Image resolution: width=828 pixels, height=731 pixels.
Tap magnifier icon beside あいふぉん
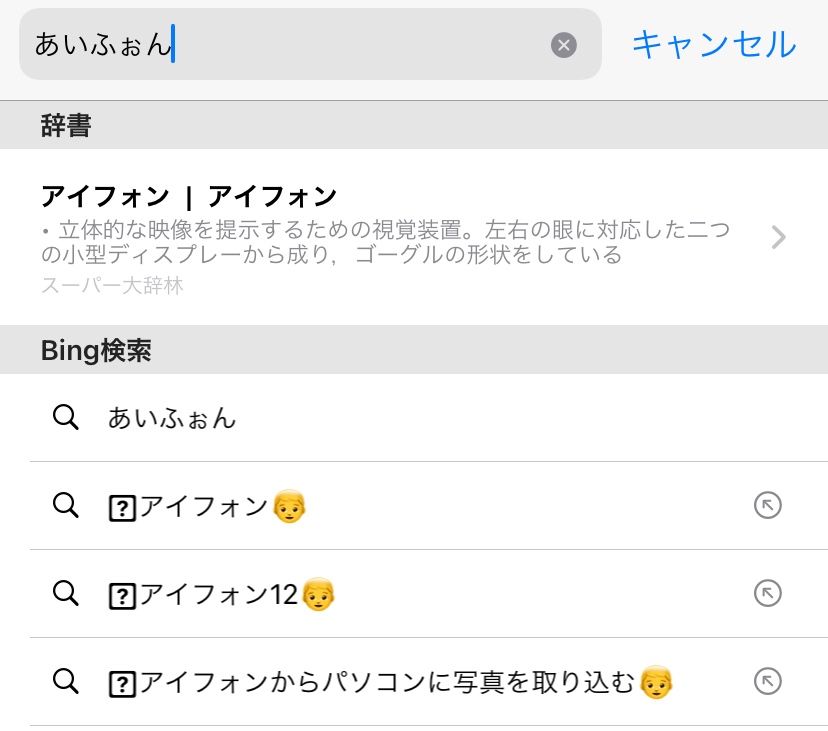click(x=66, y=418)
